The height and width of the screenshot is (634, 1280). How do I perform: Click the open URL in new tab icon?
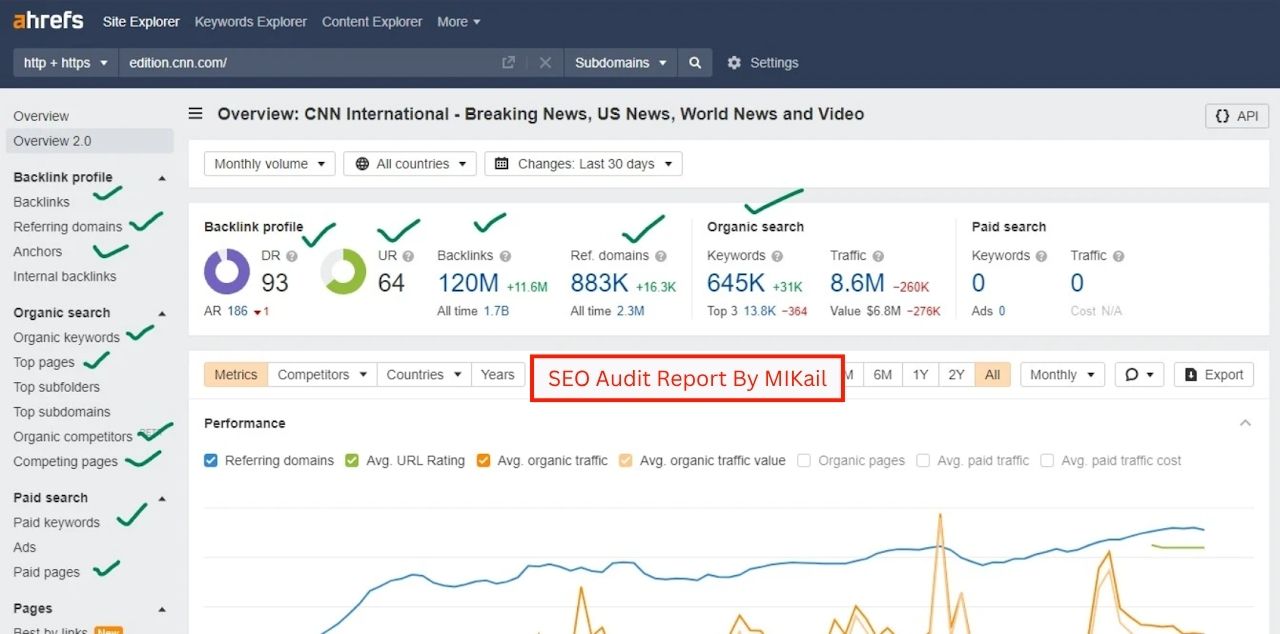tap(508, 62)
